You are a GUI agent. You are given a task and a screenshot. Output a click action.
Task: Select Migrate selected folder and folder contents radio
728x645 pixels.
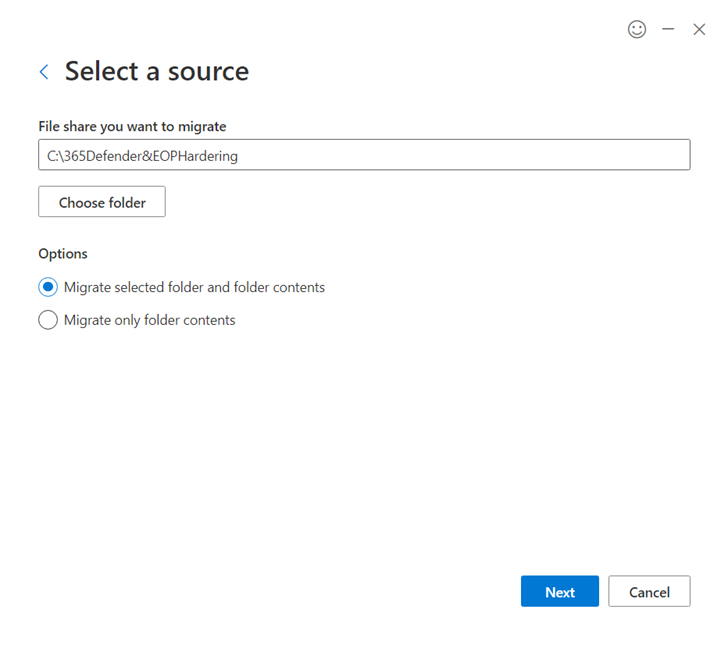(48, 287)
